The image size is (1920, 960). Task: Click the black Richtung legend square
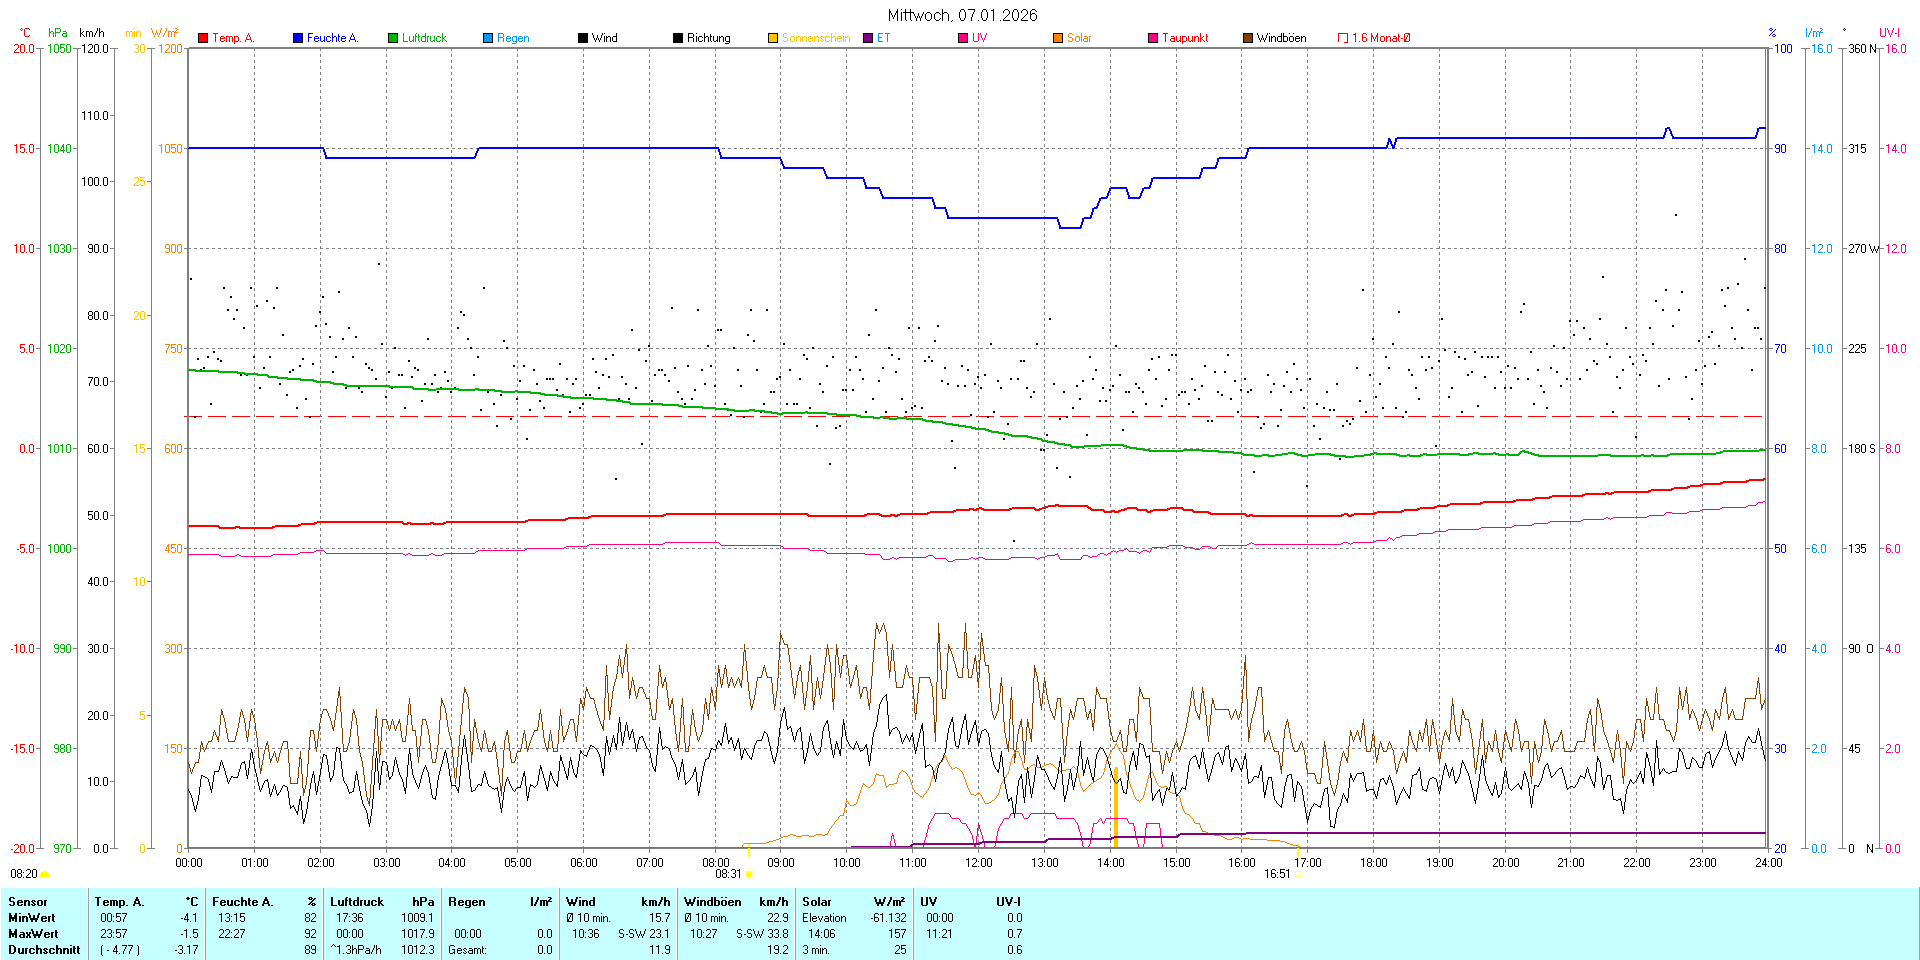pyautogui.click(x=678, y=38)
